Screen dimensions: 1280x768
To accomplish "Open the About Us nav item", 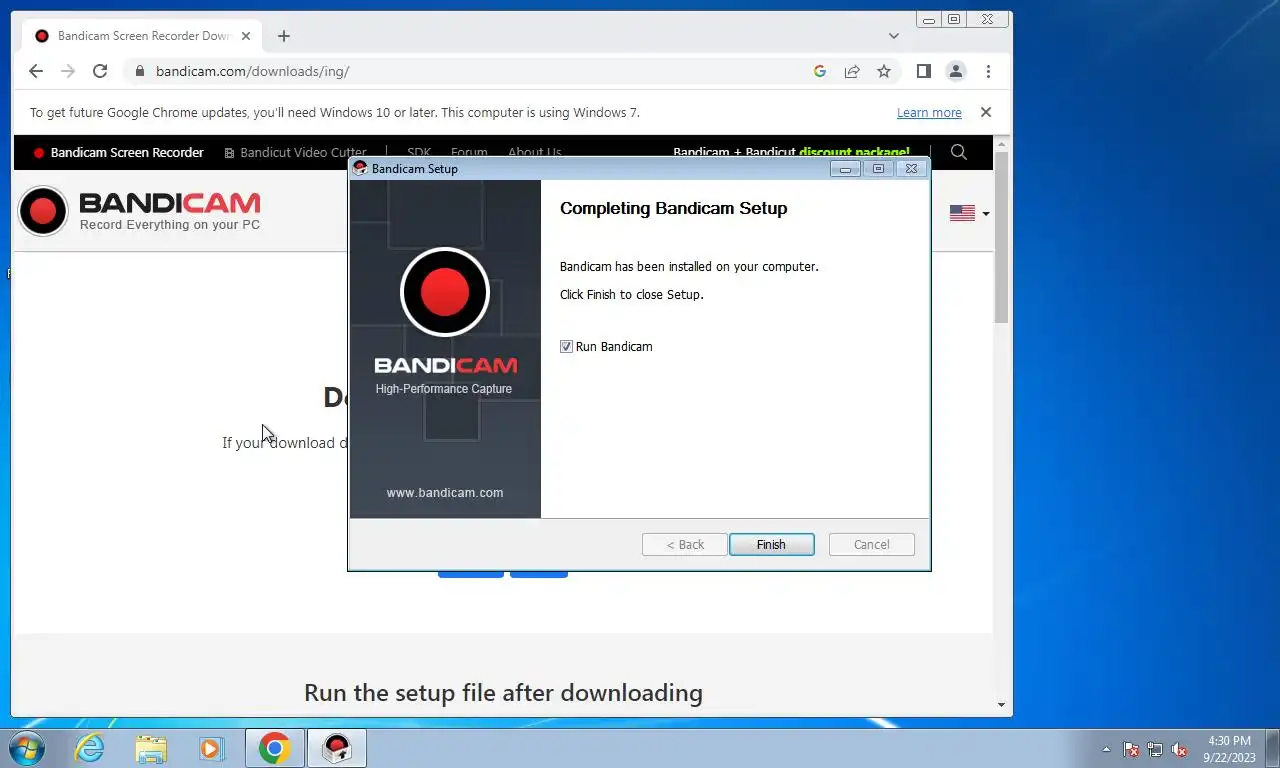I will (534, 153).
